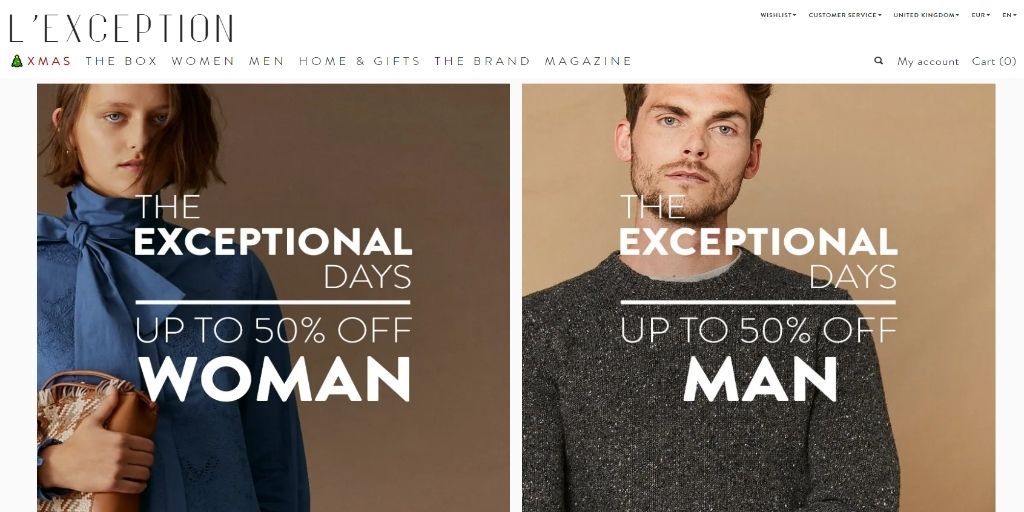Open the Man up to 50% off banner
The width and height of the screenshot is (1024, 512).
[759, 298]
